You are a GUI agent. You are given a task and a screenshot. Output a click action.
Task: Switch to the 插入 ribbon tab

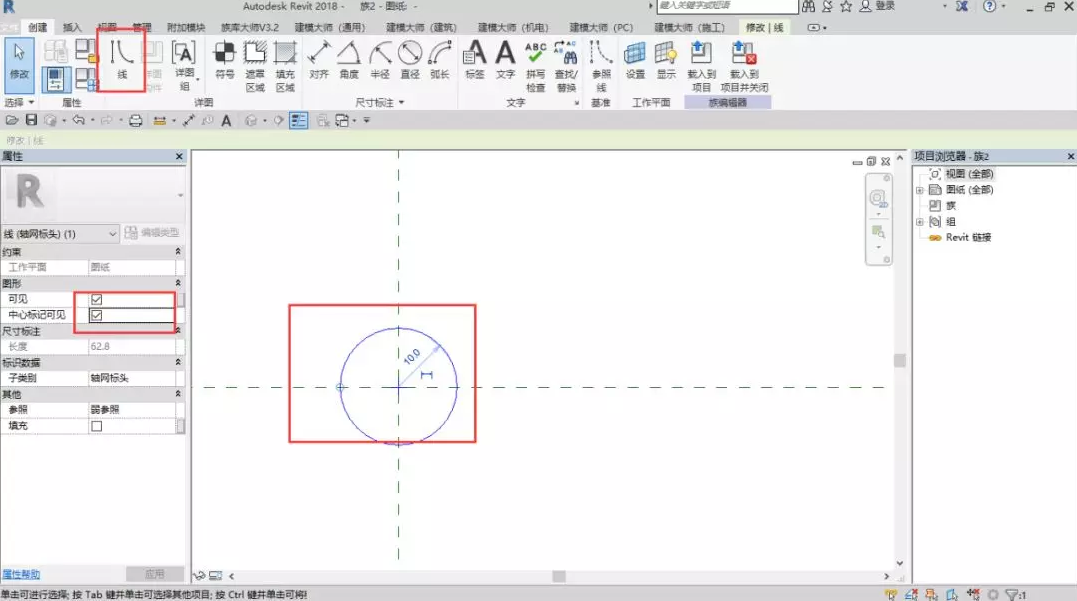(72, 27)
